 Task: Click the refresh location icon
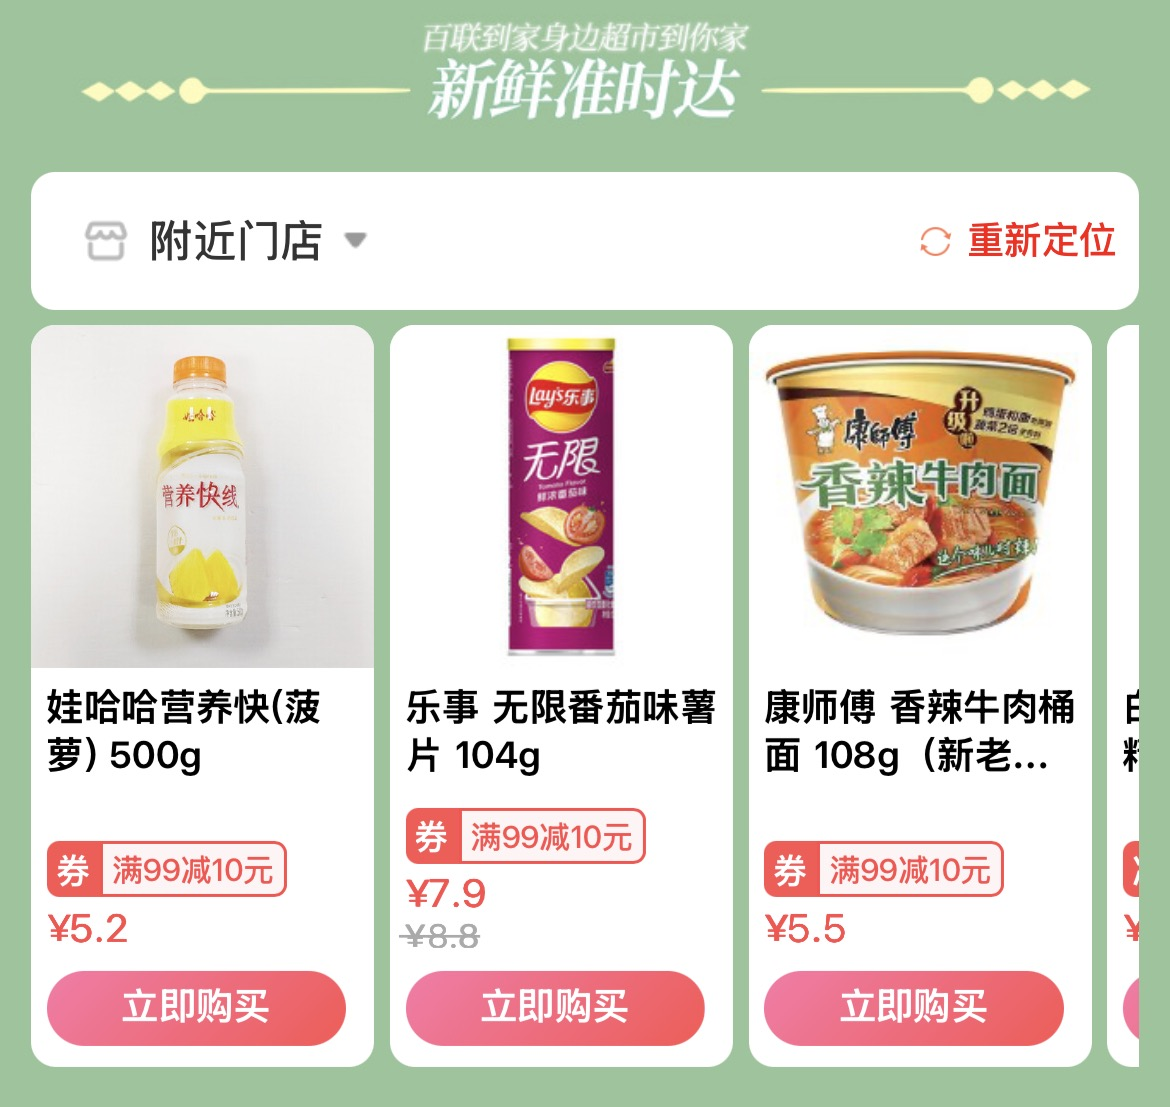935,241
